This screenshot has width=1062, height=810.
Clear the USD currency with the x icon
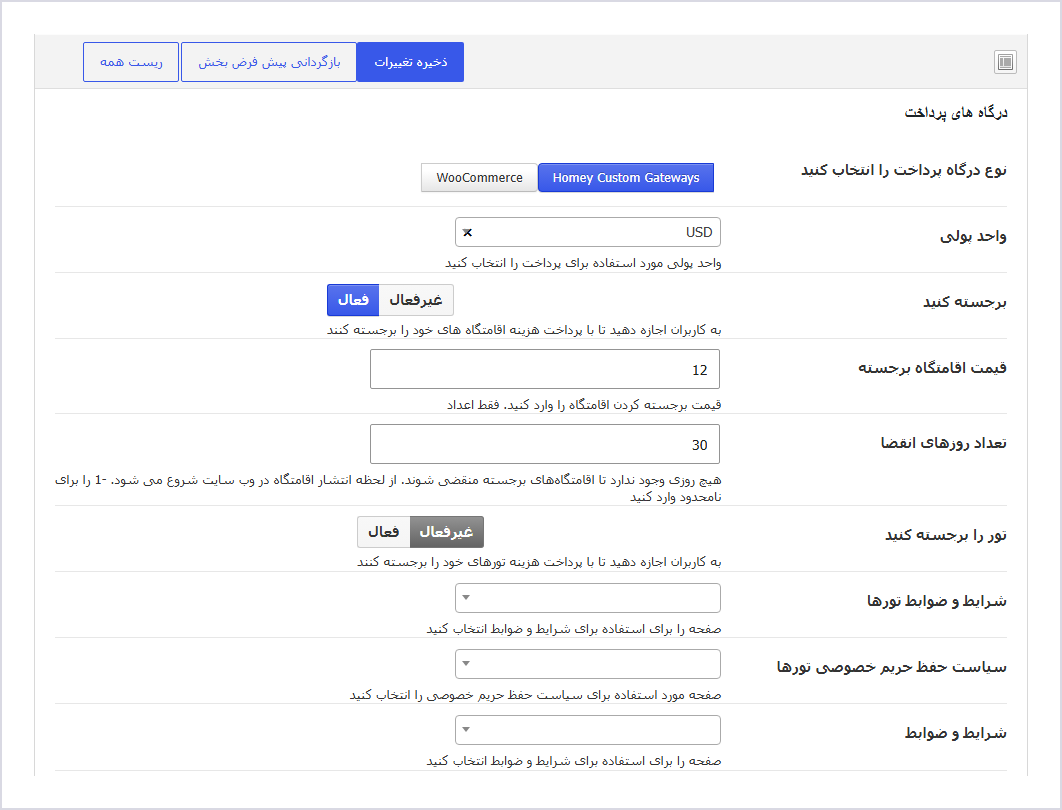pyautogui.click(x=467, y=232)
